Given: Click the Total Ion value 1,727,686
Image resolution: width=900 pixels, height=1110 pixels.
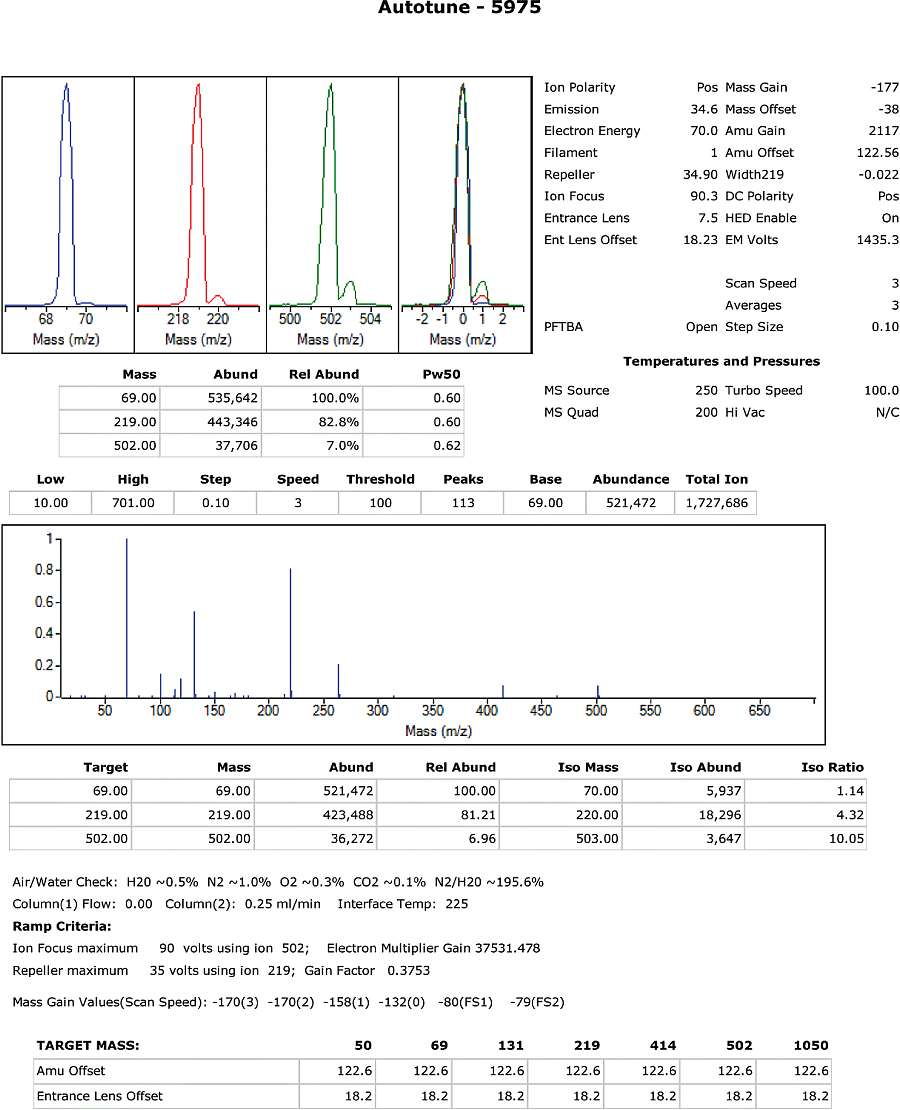Looking at the screenshot, I should (x=716, y=503).
